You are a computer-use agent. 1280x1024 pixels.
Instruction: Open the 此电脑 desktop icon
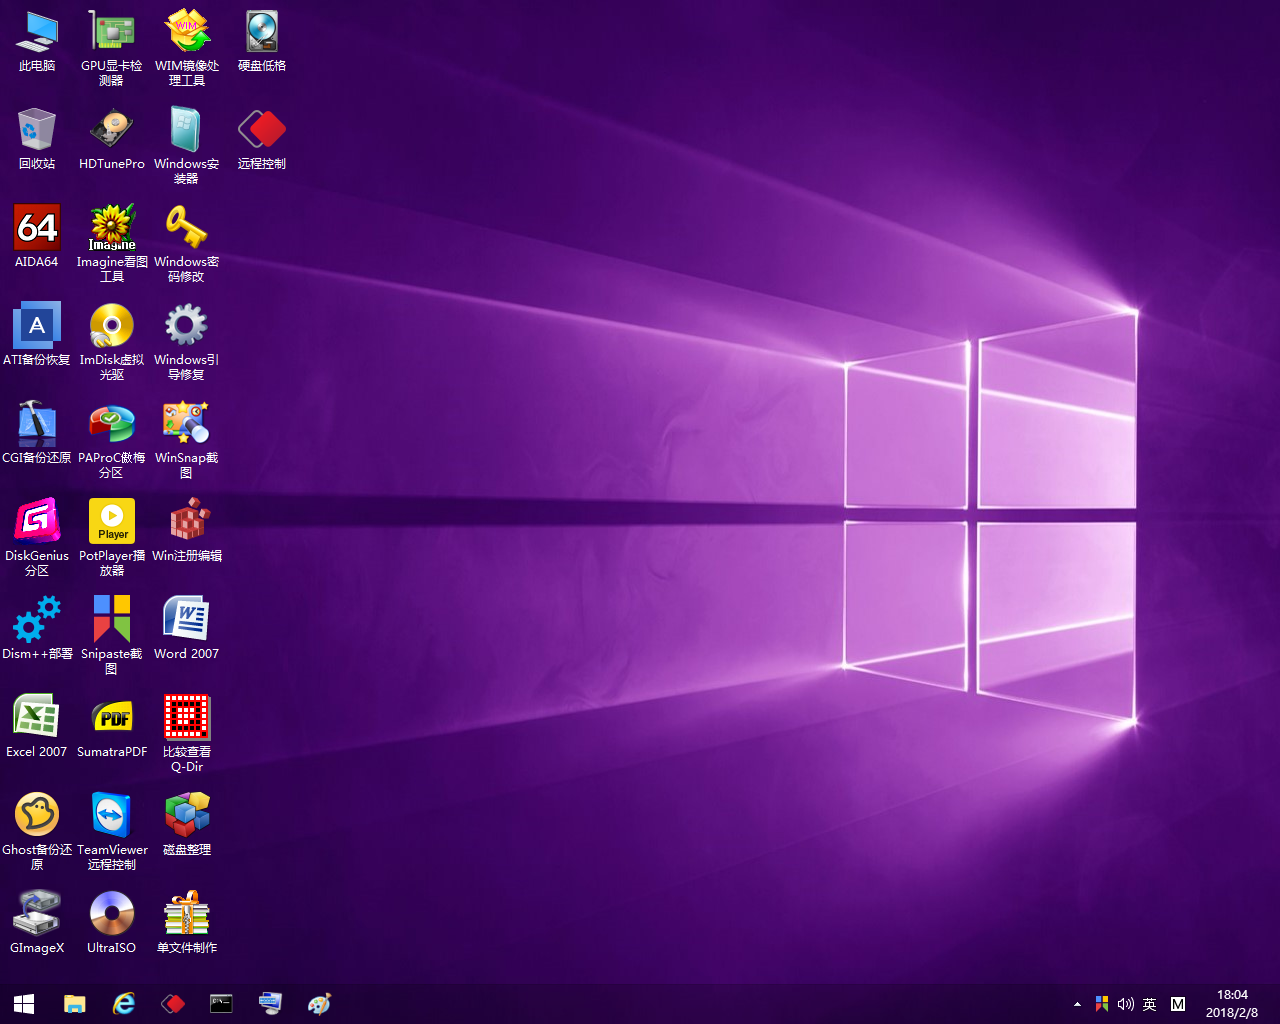[x=37, y=42]
